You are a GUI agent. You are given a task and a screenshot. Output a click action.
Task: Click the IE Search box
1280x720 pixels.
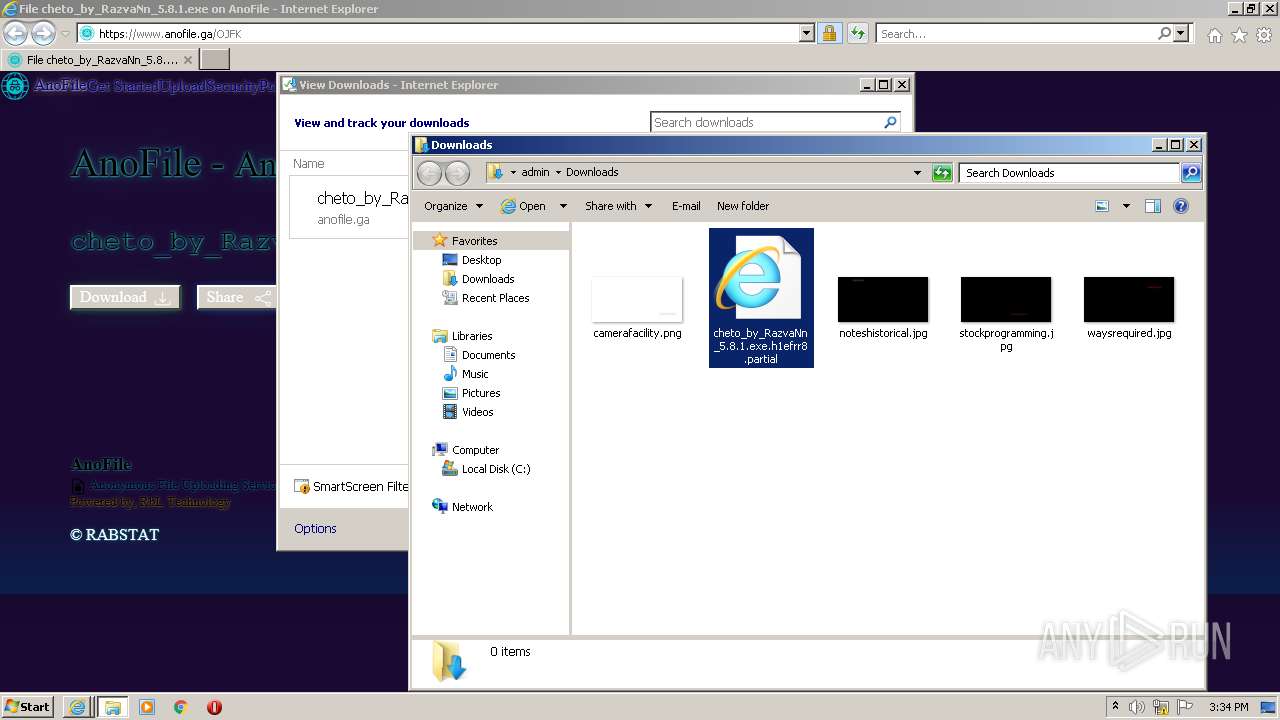point(1015,33)
